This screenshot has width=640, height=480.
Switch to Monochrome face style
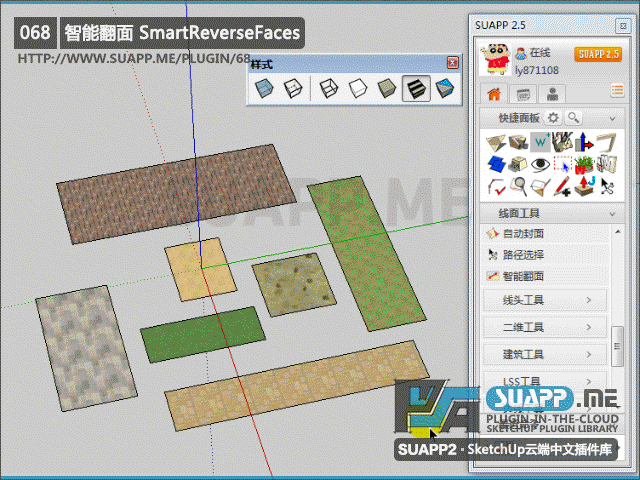444,88
